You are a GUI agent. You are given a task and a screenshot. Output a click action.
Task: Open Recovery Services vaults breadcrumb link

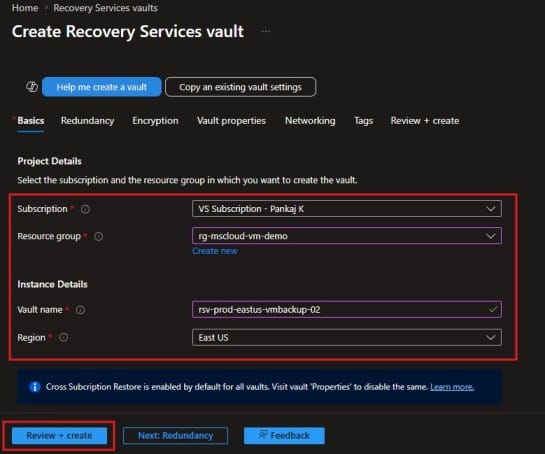[105, 8]
